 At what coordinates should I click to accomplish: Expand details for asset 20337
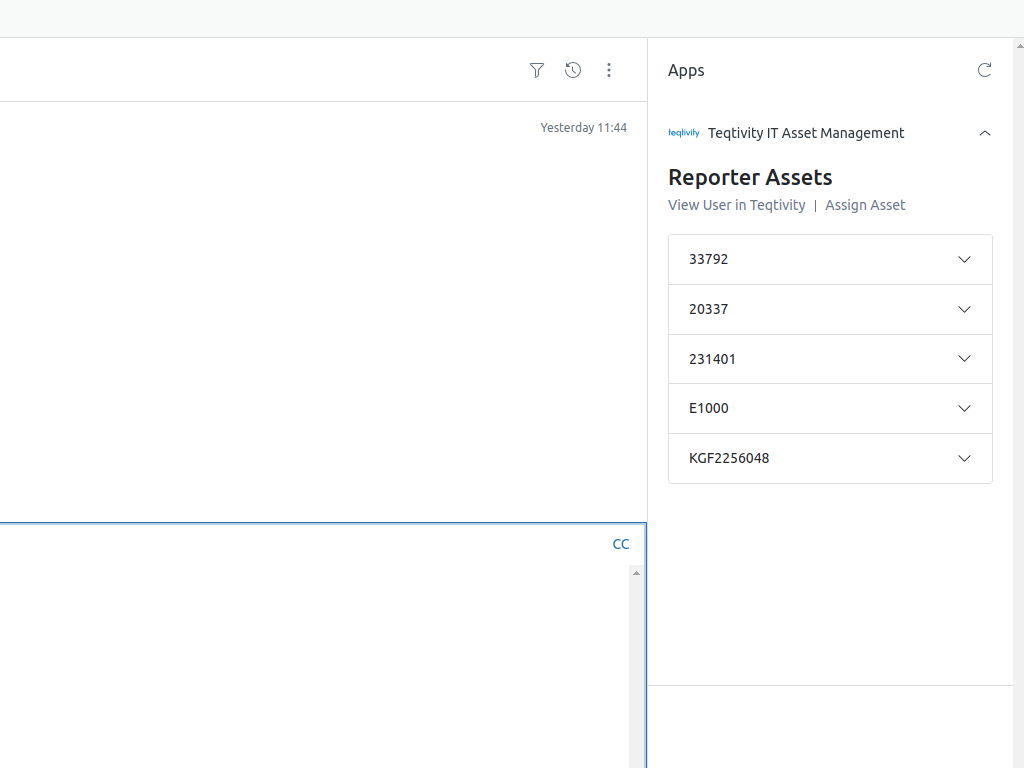click(x=964, y=309)
